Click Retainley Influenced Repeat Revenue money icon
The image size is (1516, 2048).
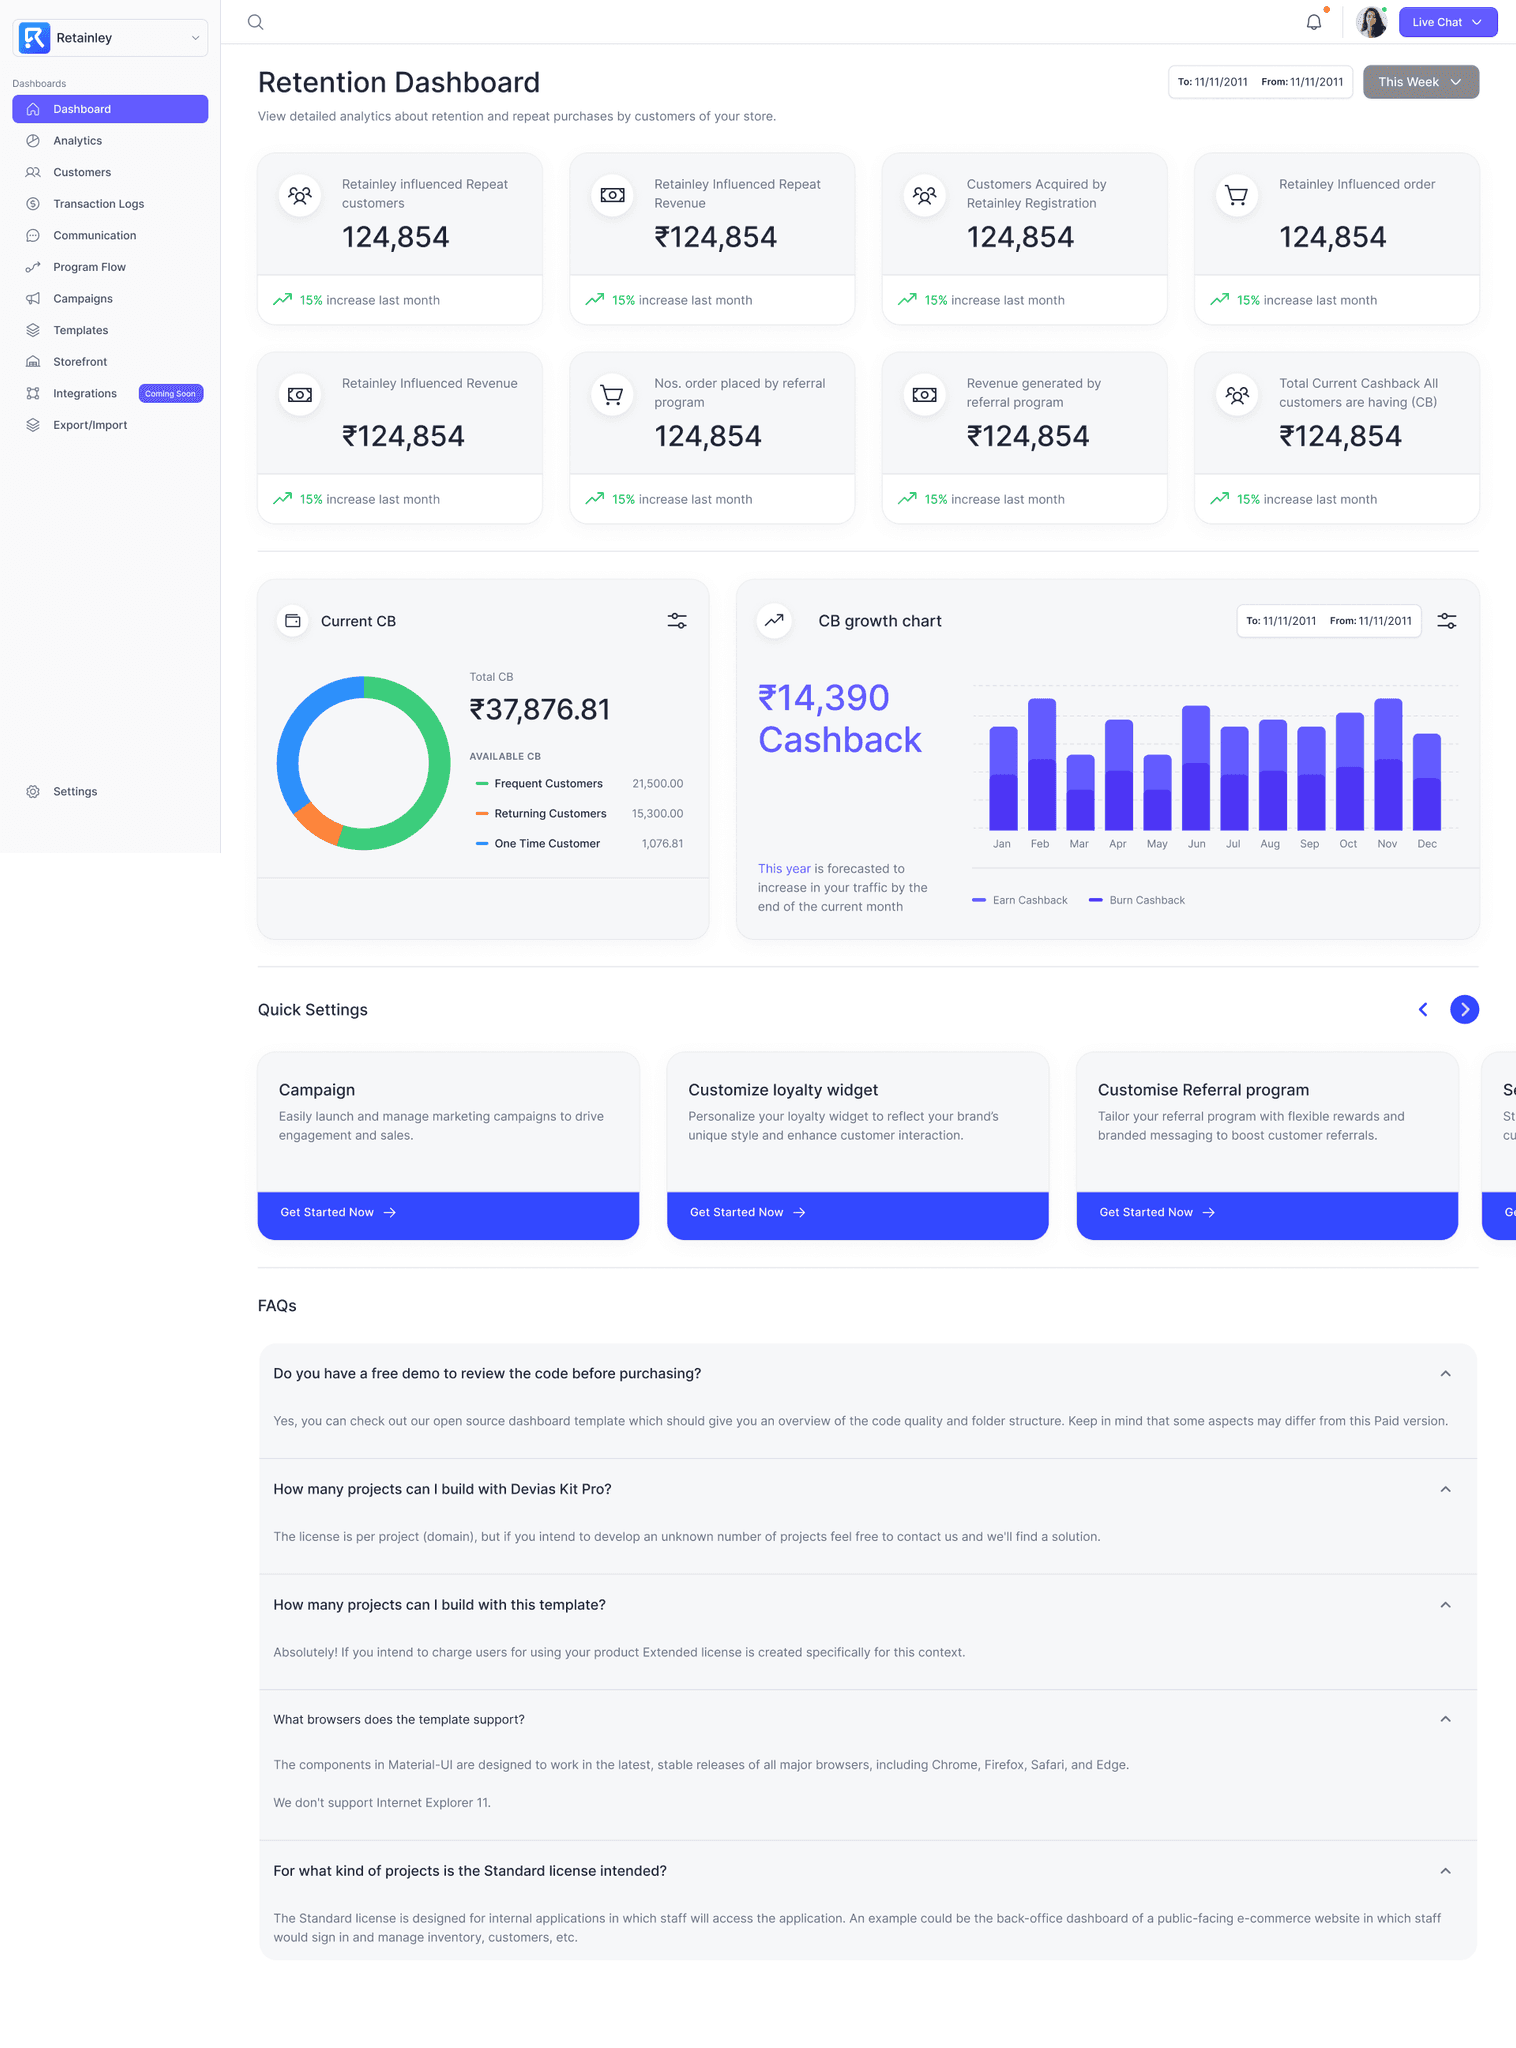612,196
